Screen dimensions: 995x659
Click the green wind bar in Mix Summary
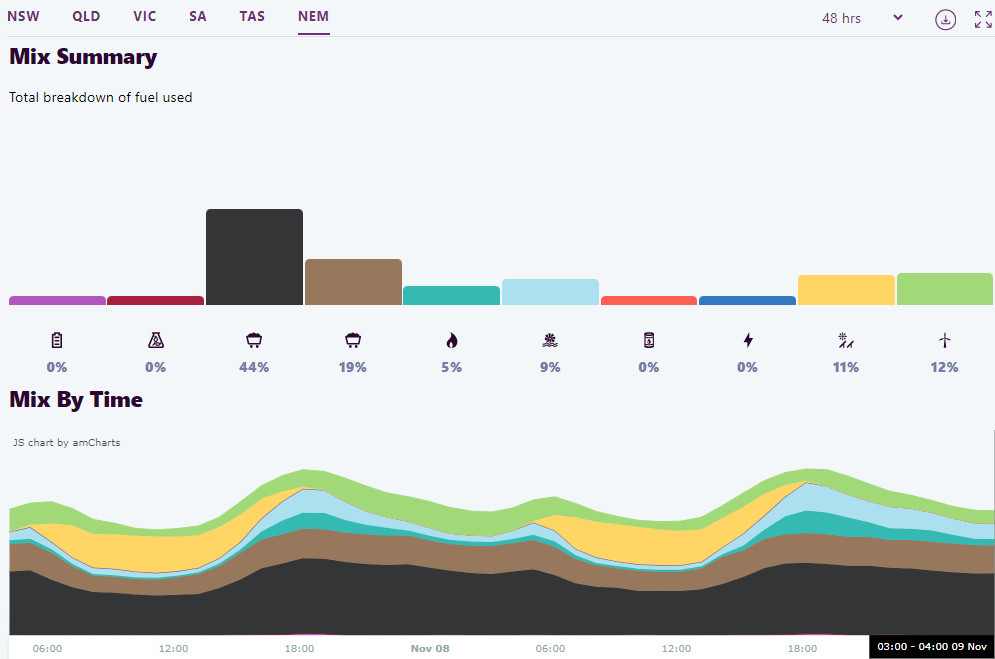coord(944,289)
